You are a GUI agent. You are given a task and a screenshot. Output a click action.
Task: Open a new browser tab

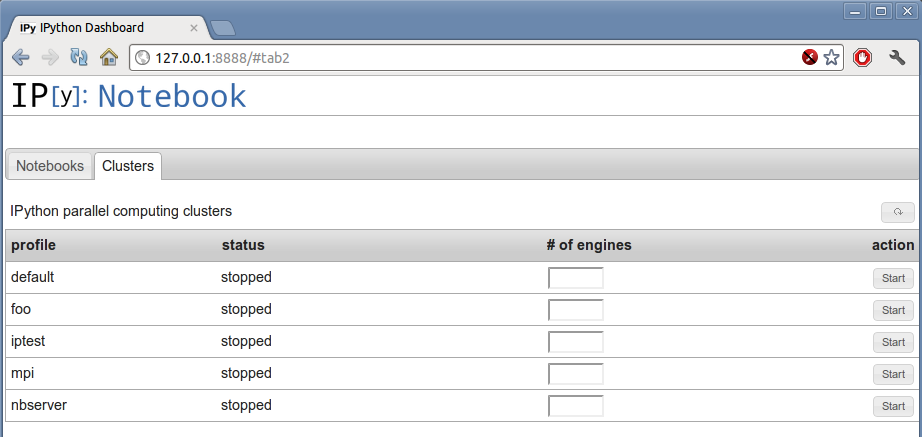click(x=223, y=28)
